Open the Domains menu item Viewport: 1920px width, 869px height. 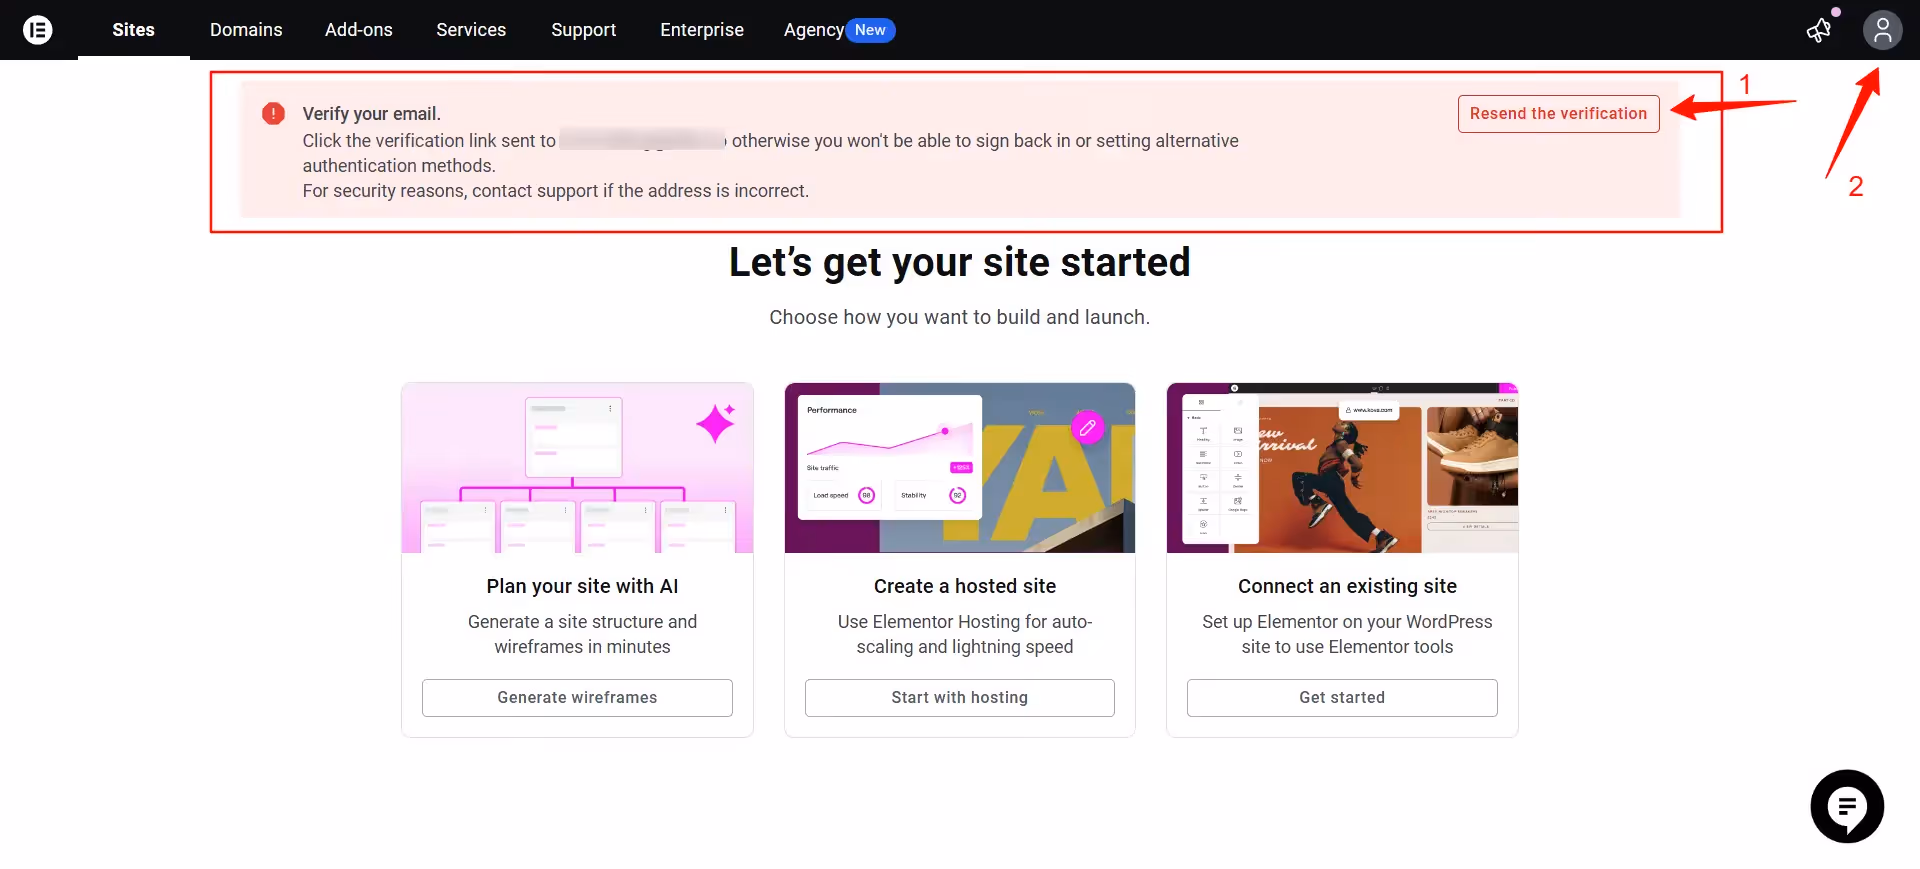[x=246, y=30]
